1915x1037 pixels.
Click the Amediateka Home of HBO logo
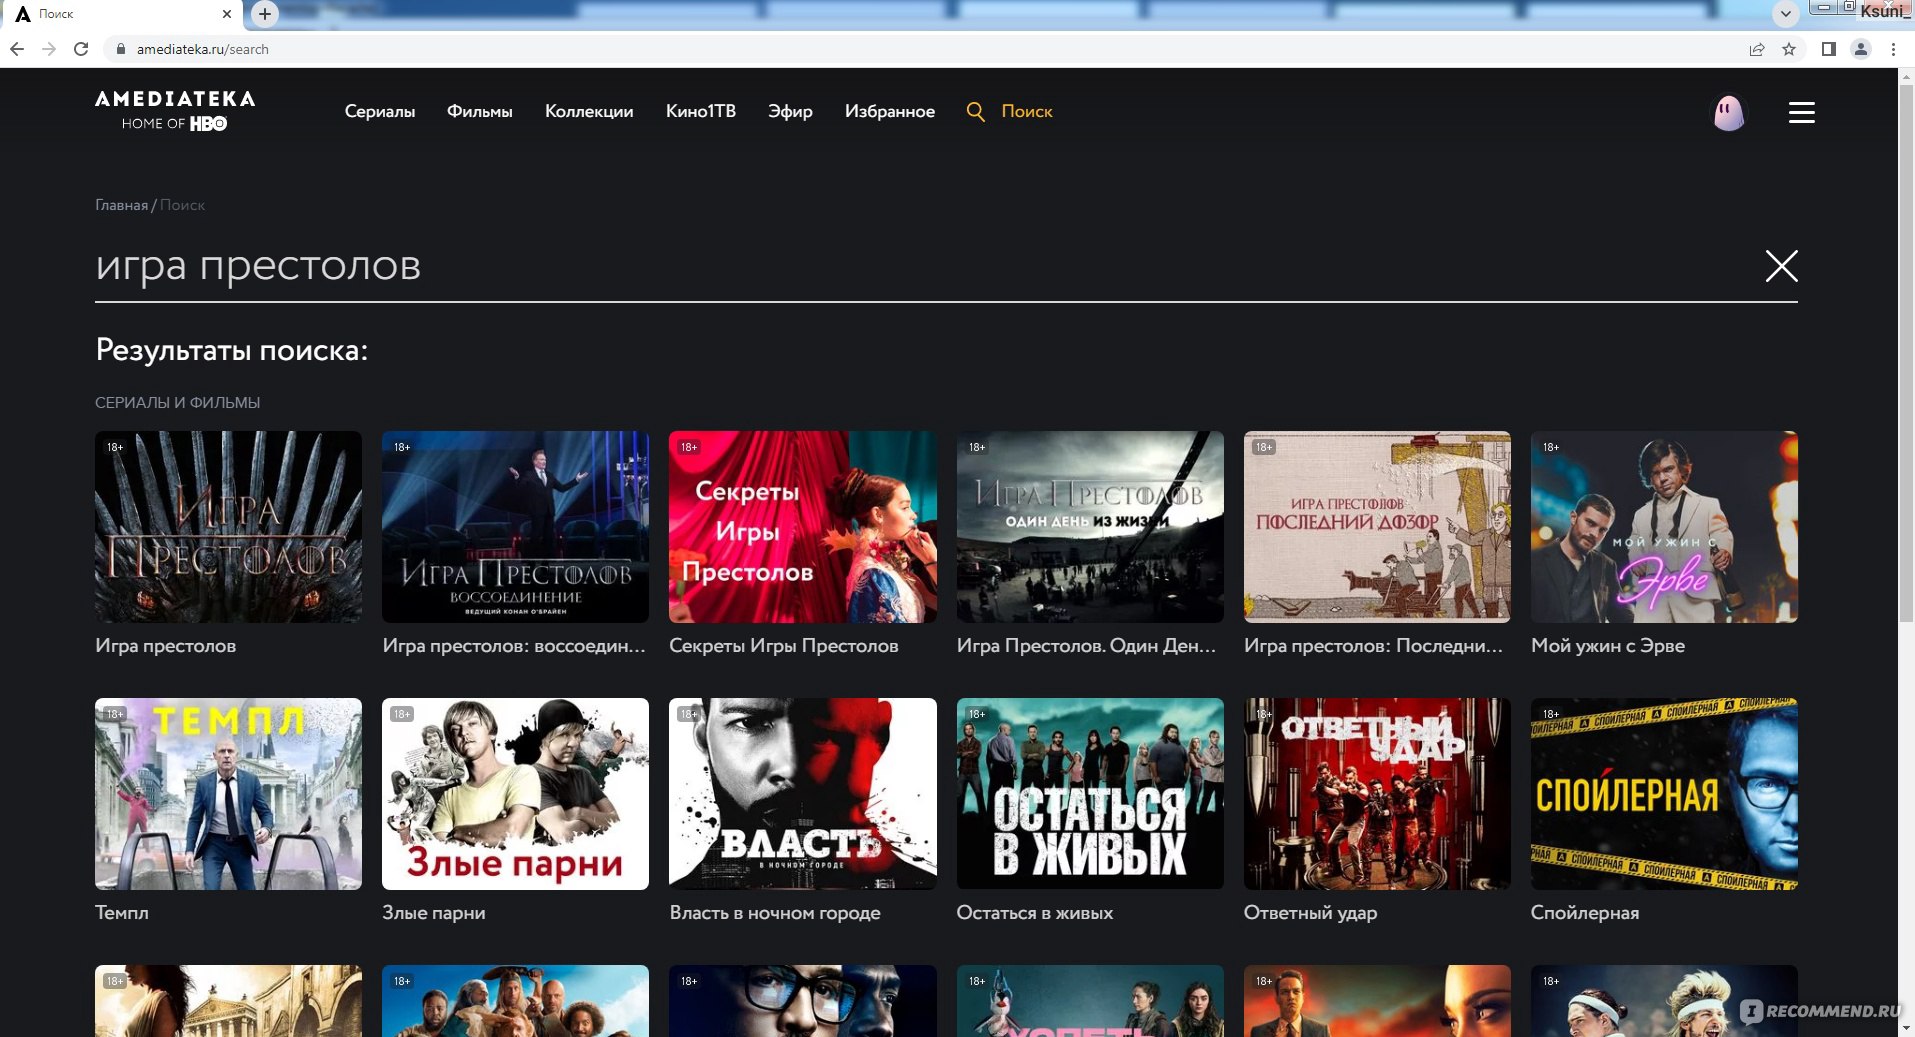click(x=175, y=110)
